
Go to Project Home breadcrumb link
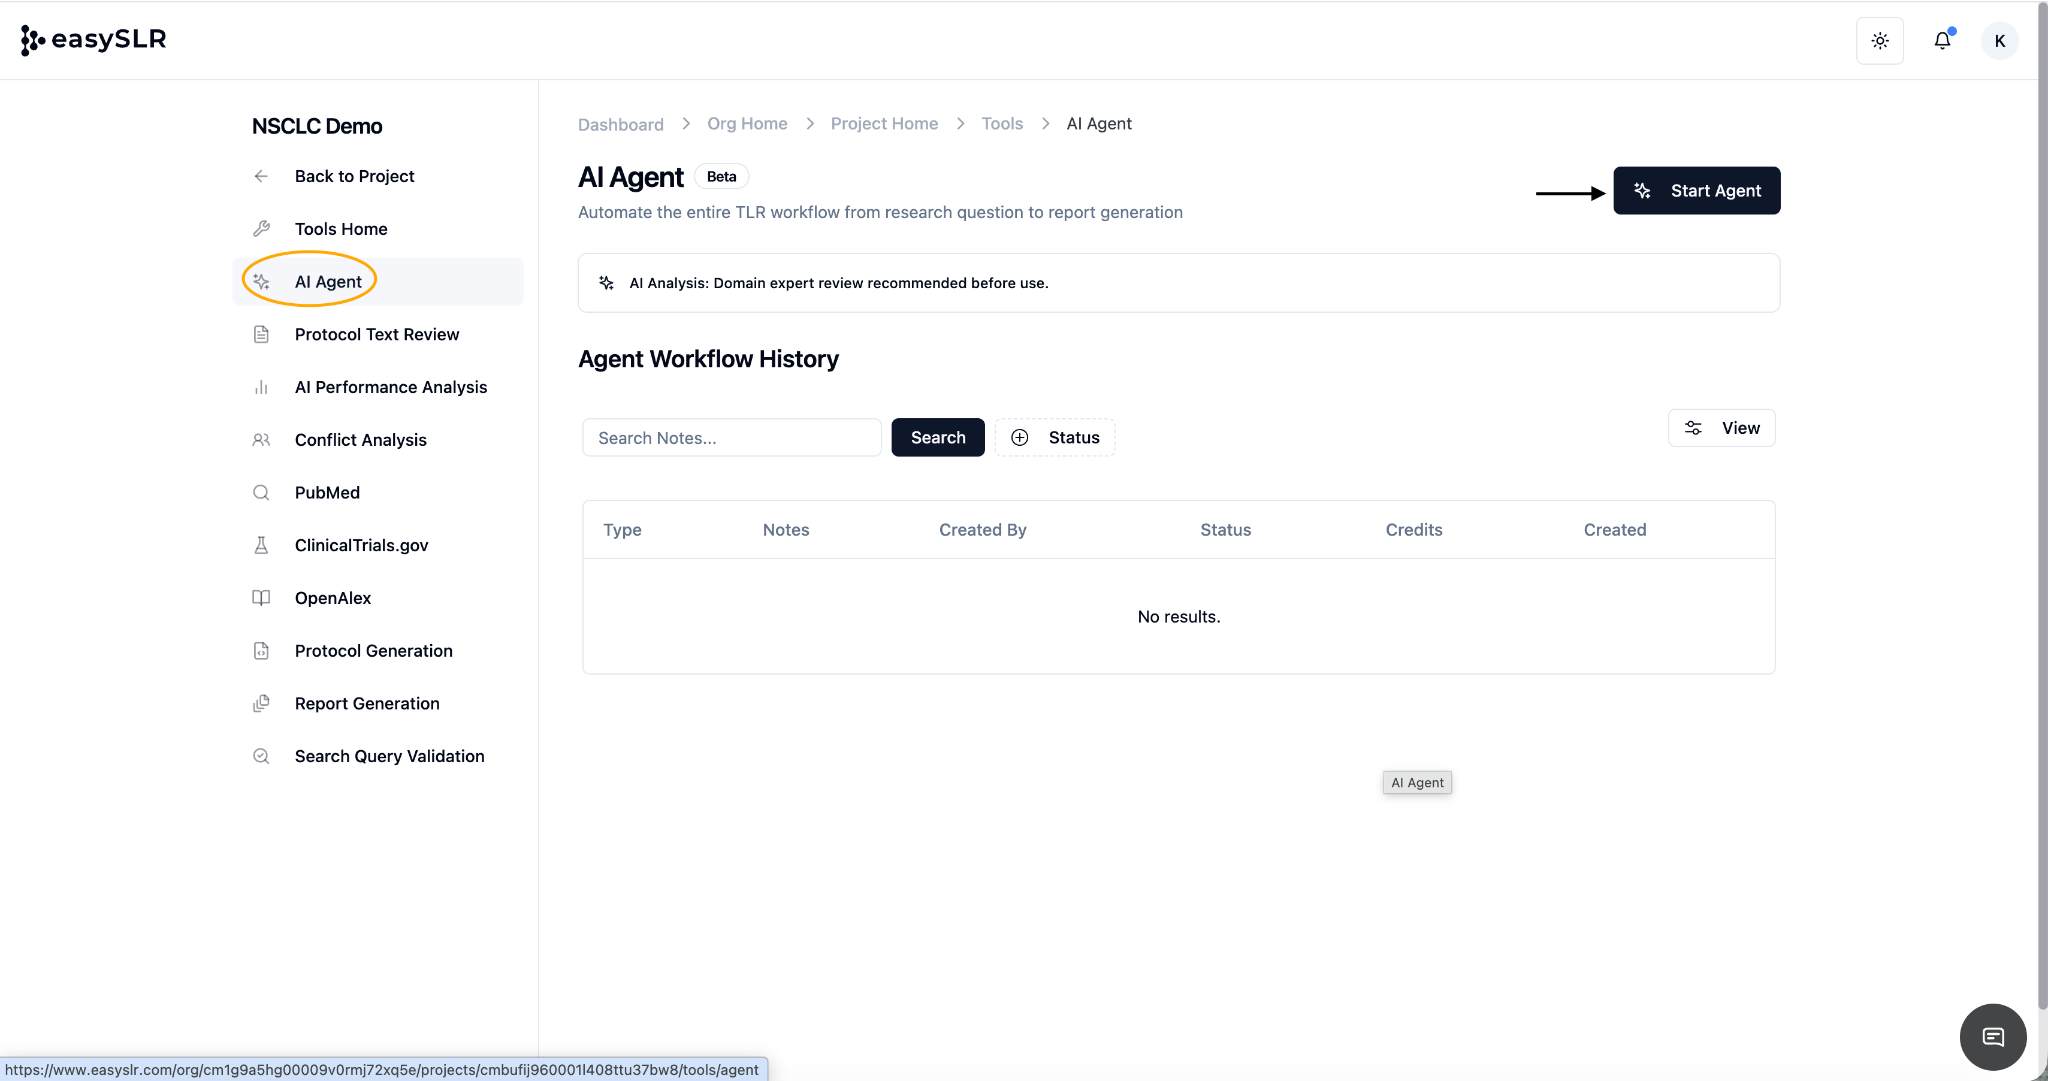[x=884, y=123]
